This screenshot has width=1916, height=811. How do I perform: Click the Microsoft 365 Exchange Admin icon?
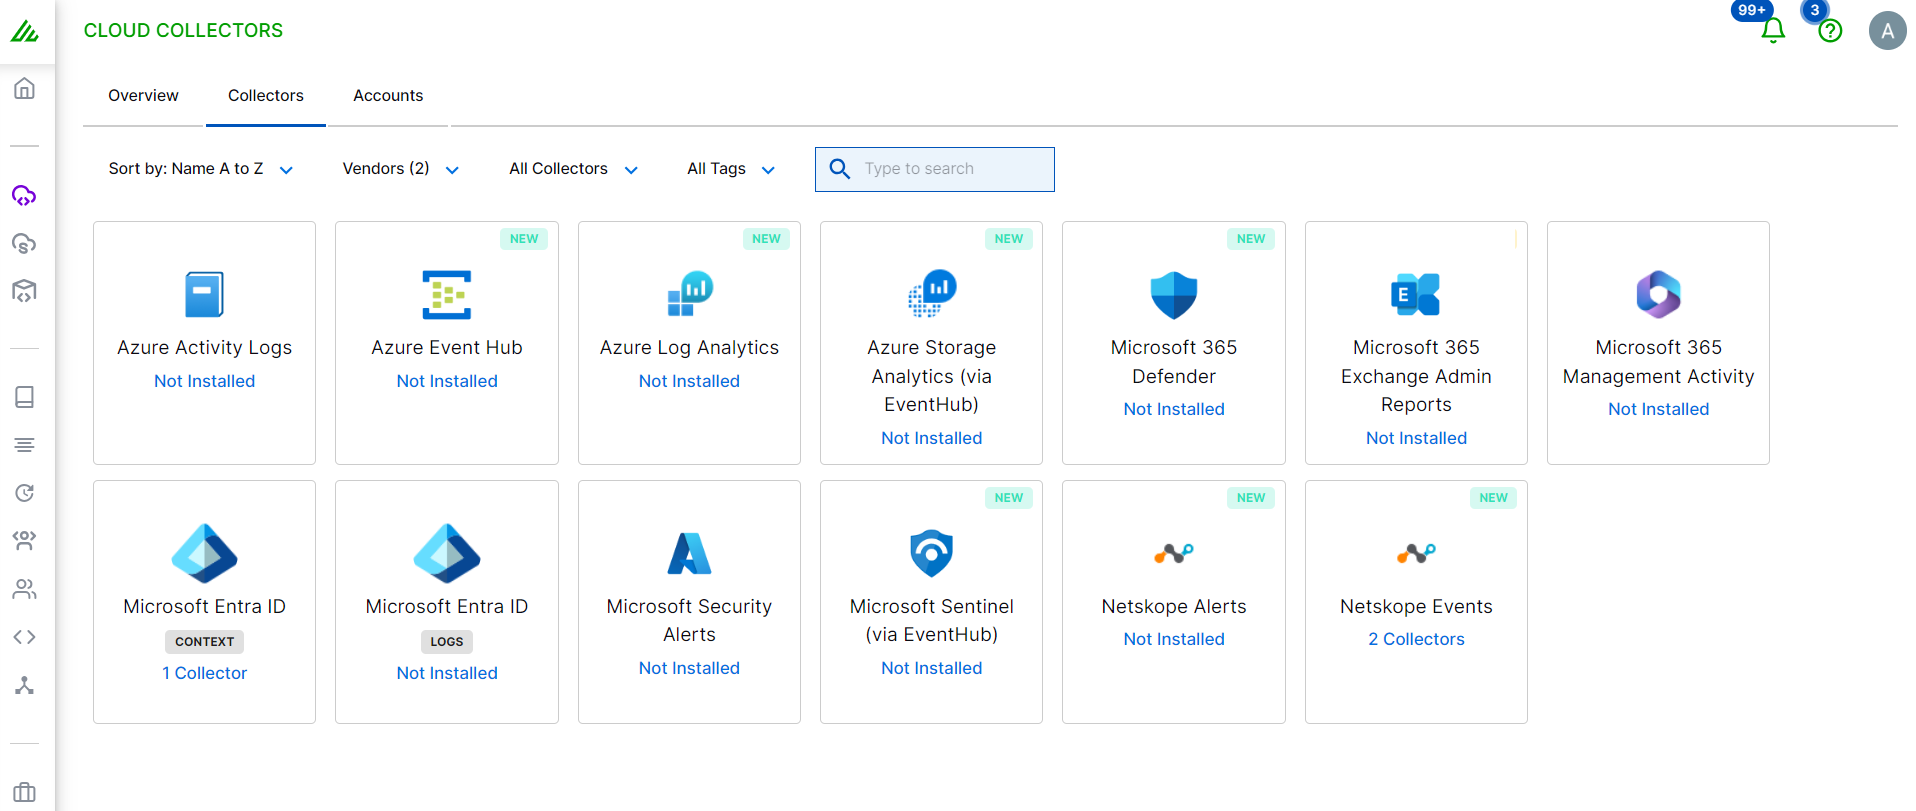1416,294
